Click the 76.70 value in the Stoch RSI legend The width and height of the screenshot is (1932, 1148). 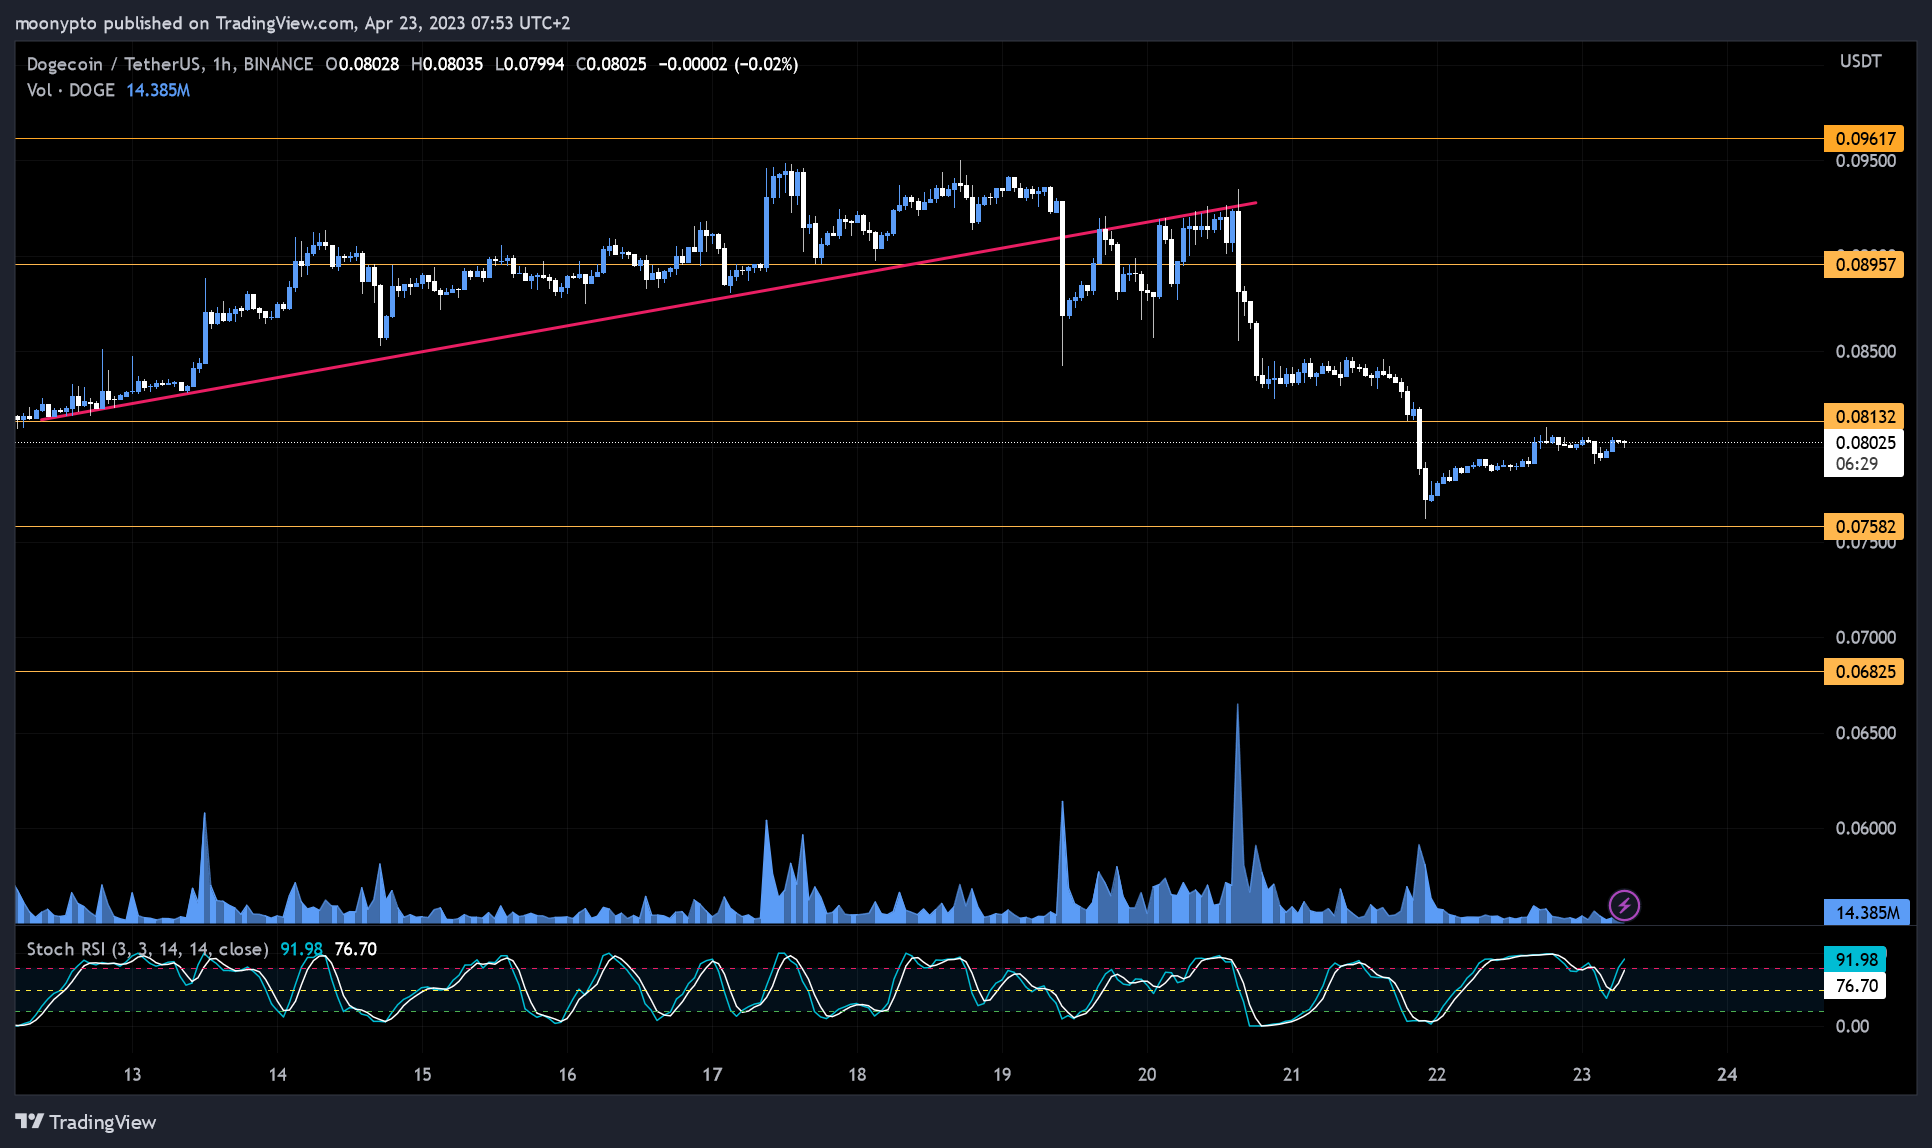[355, 949]
